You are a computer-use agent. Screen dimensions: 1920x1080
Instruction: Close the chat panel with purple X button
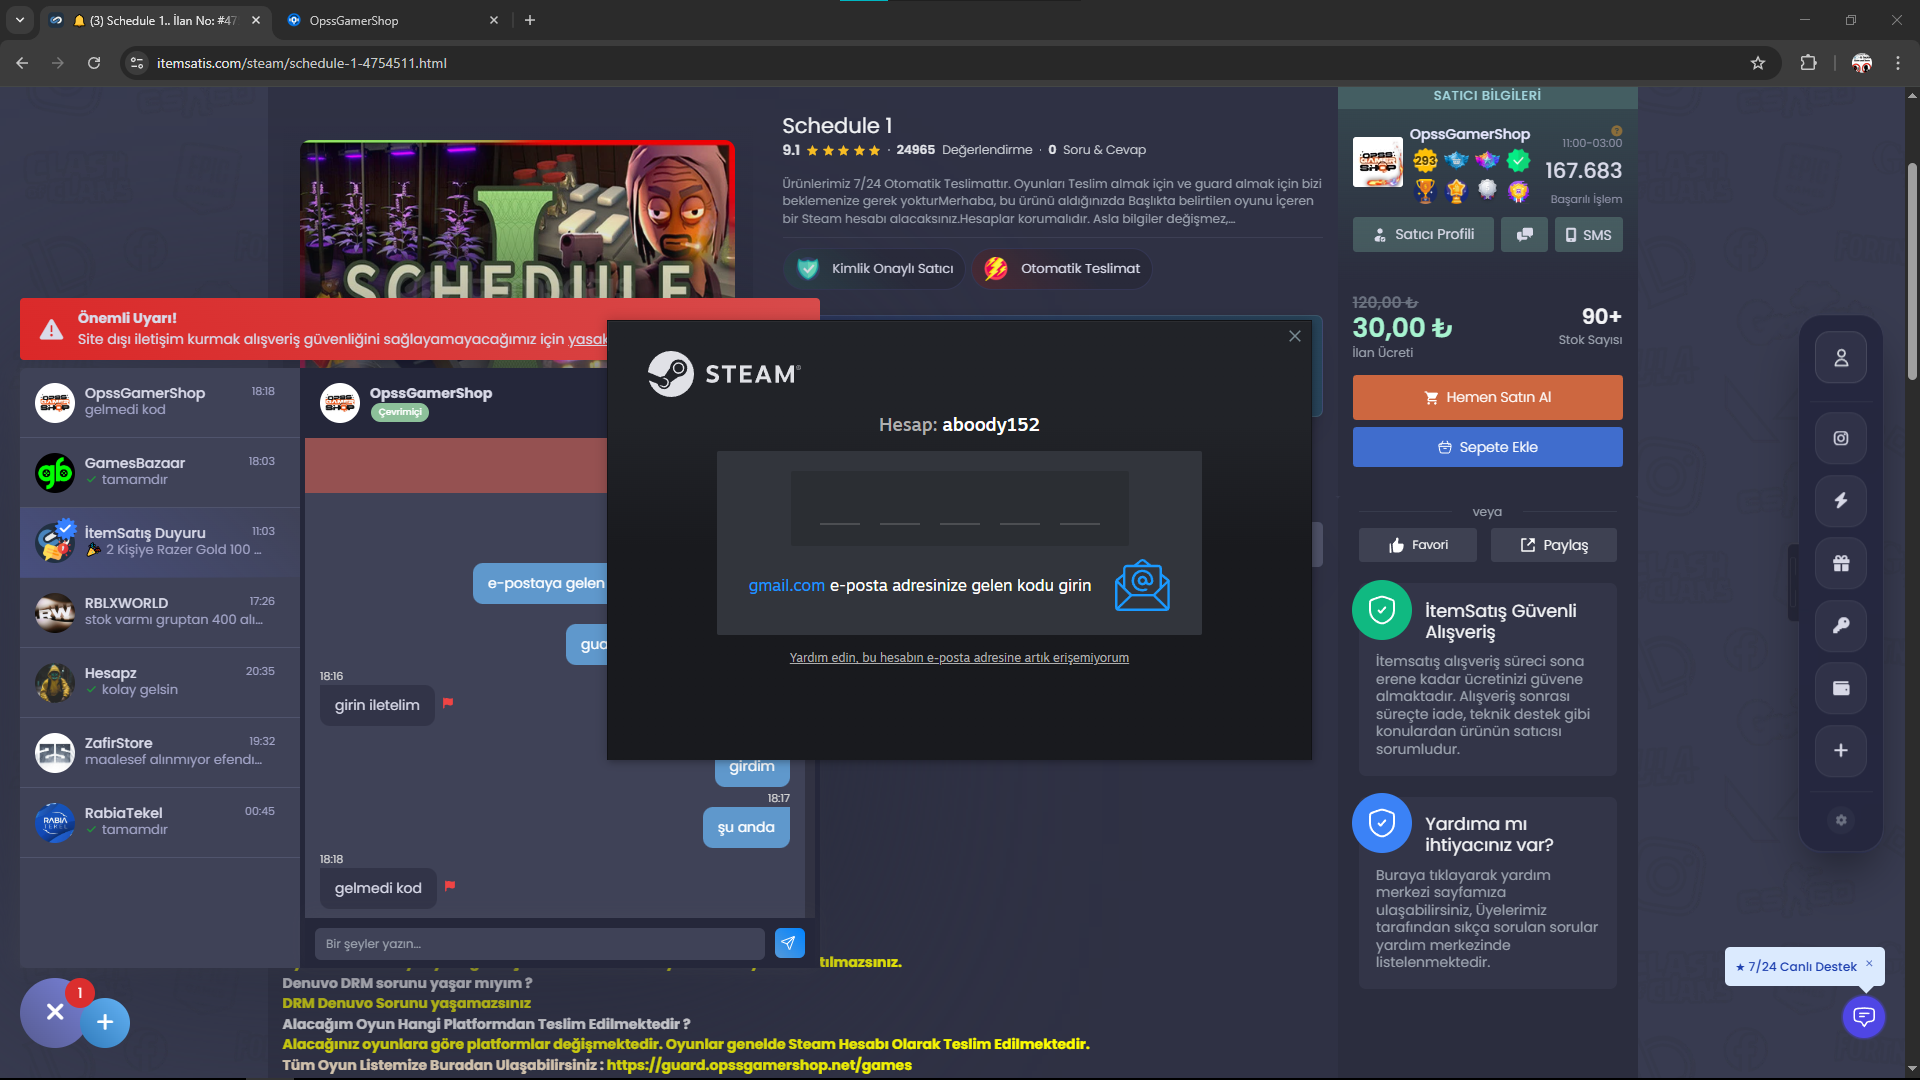coord(55,1012)
